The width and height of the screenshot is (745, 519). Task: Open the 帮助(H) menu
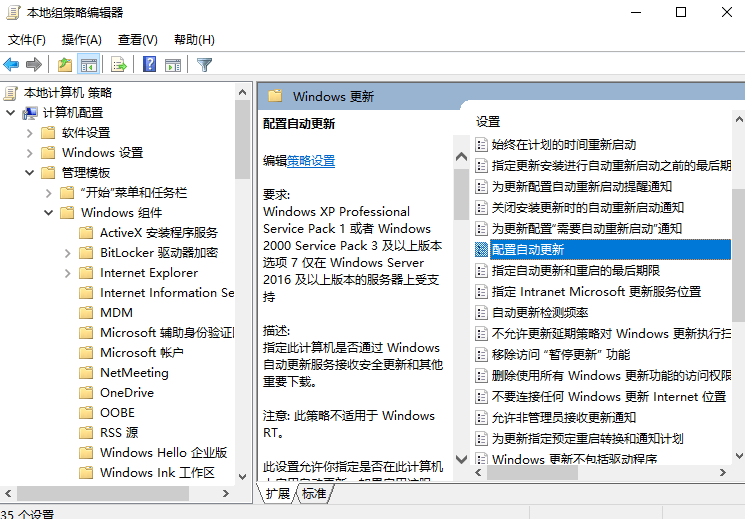pyautogui.click(x=194, y=39)
